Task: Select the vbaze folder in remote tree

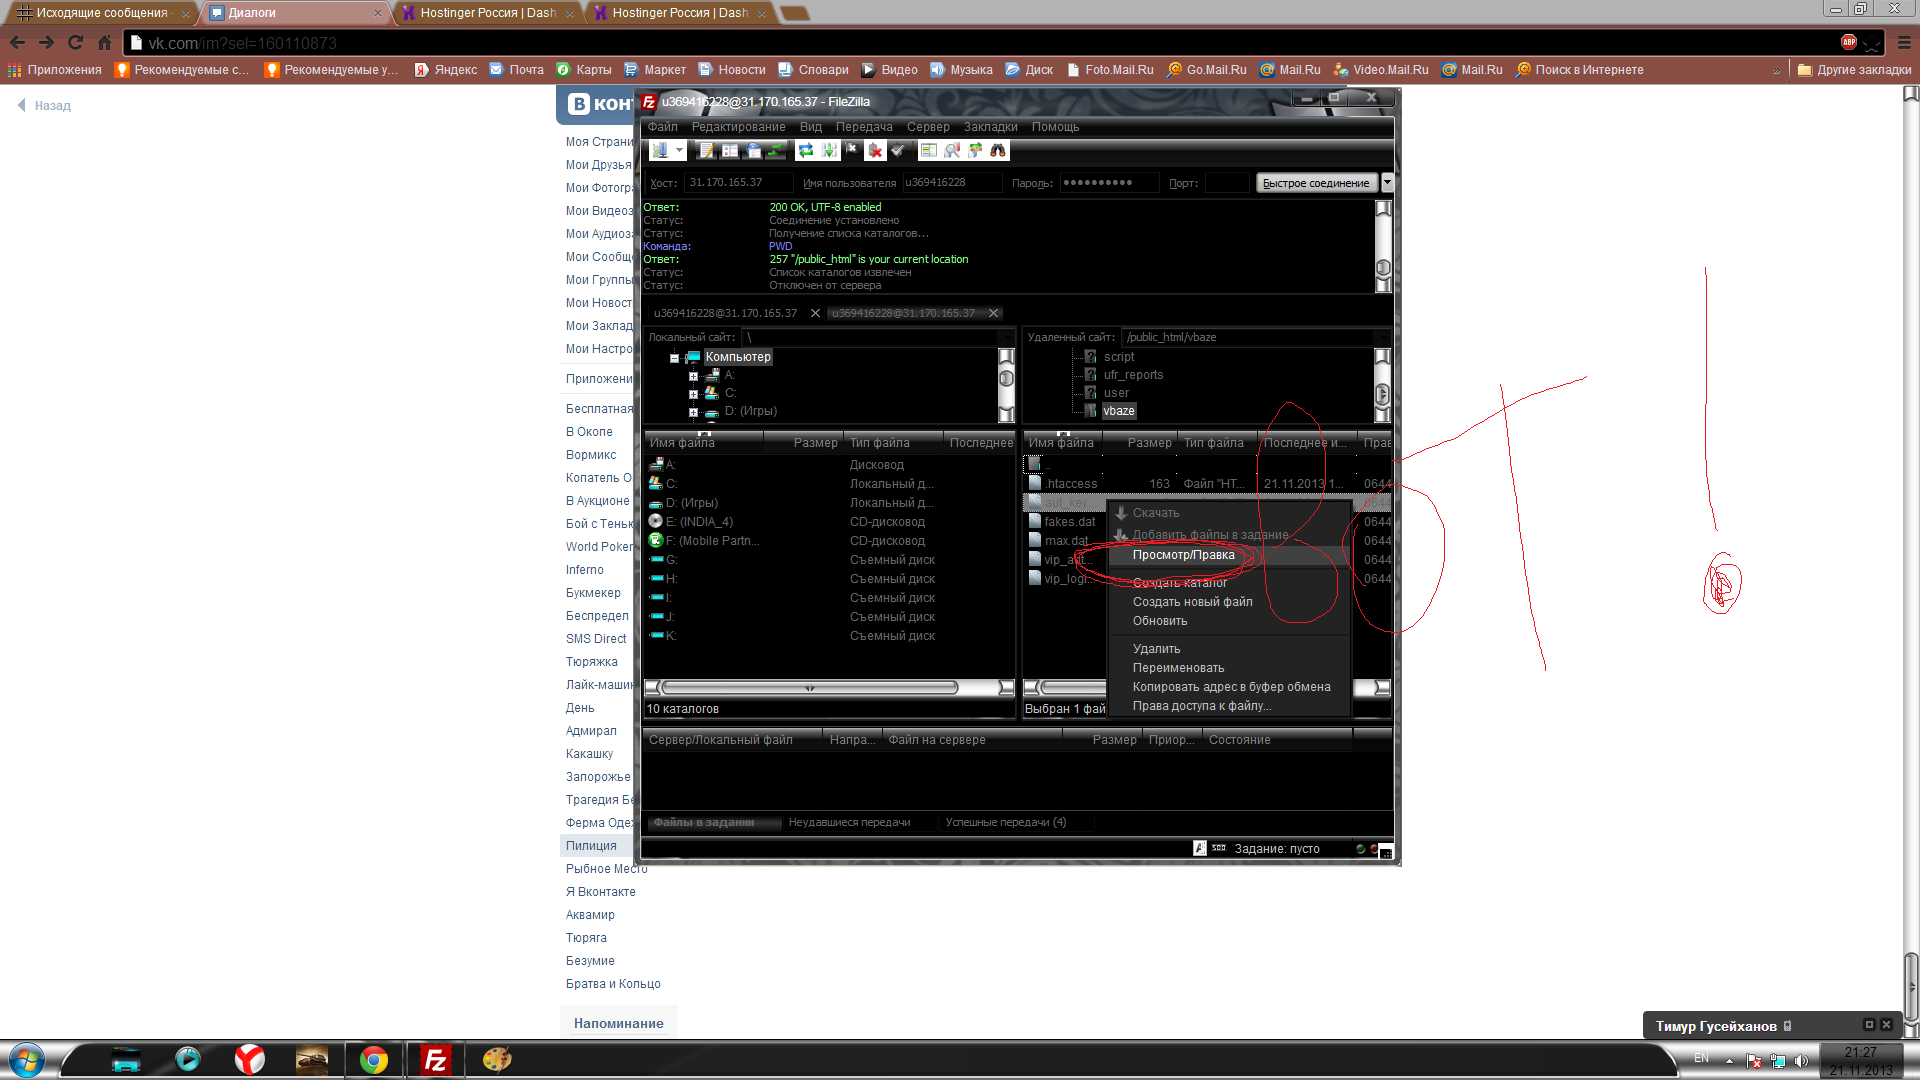Action: 1119,411
